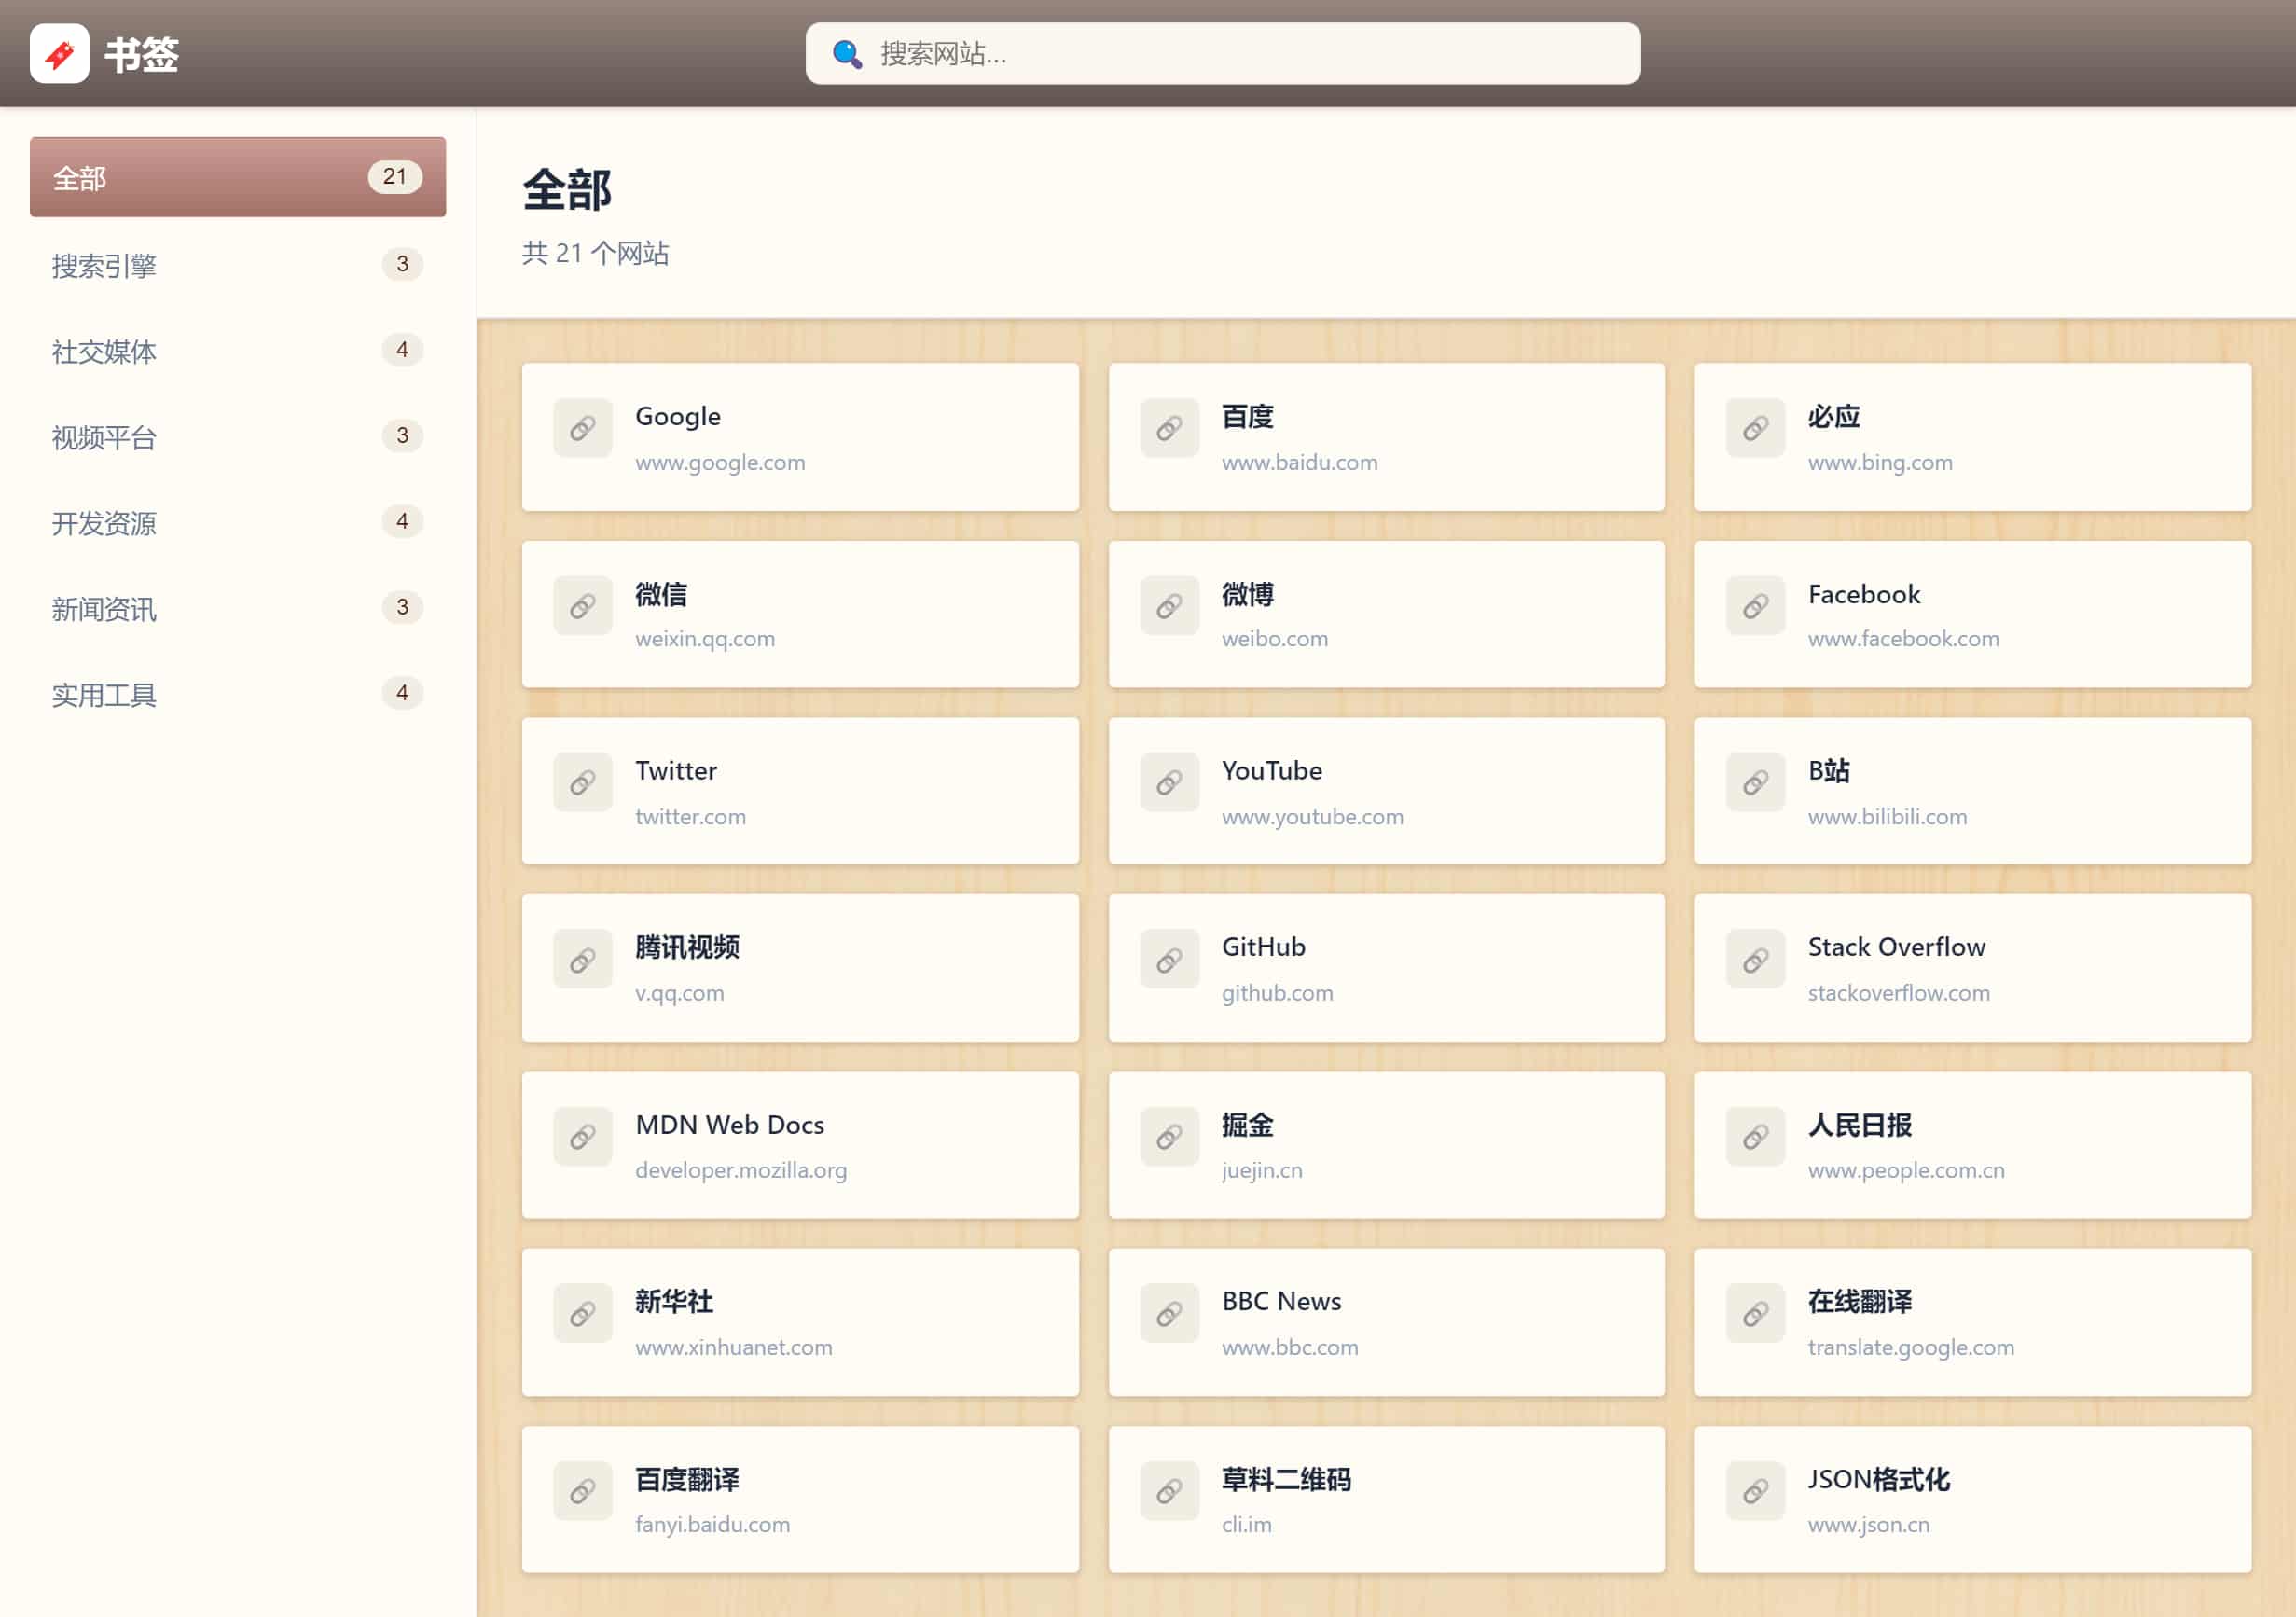The height and width of the screenshot is (1617, 2296).
Task: Open stackoverflow.com URL text
Action: (x=1898, y=993)
